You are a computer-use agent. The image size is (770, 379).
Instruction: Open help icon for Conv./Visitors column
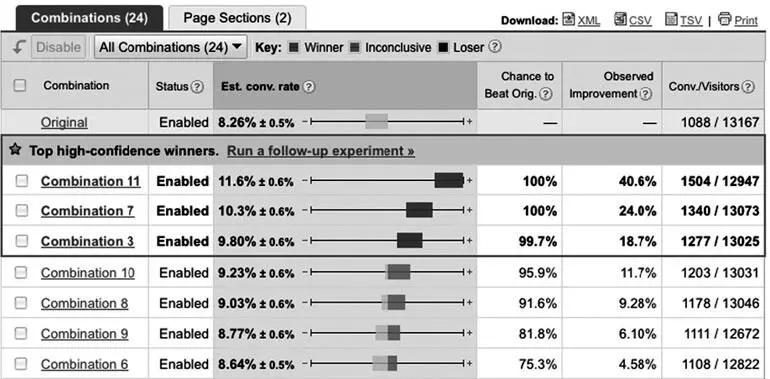748,87
